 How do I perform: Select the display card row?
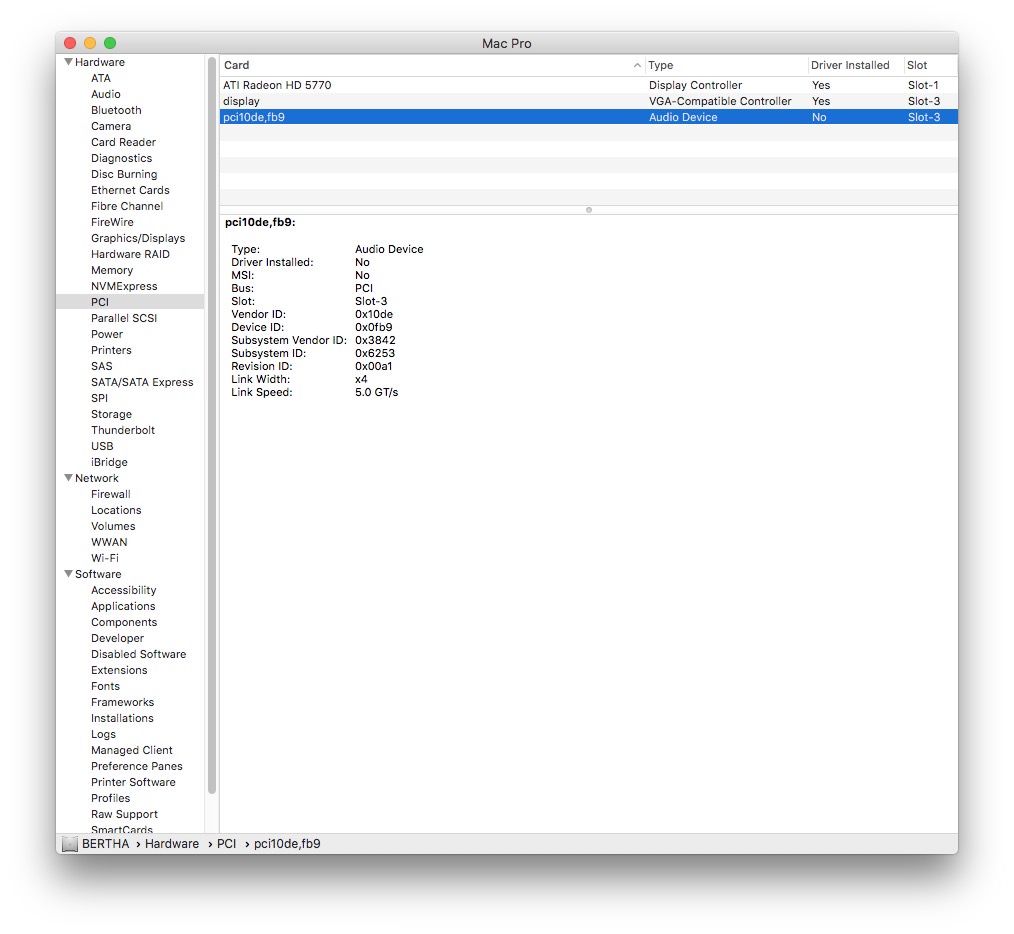588,102
